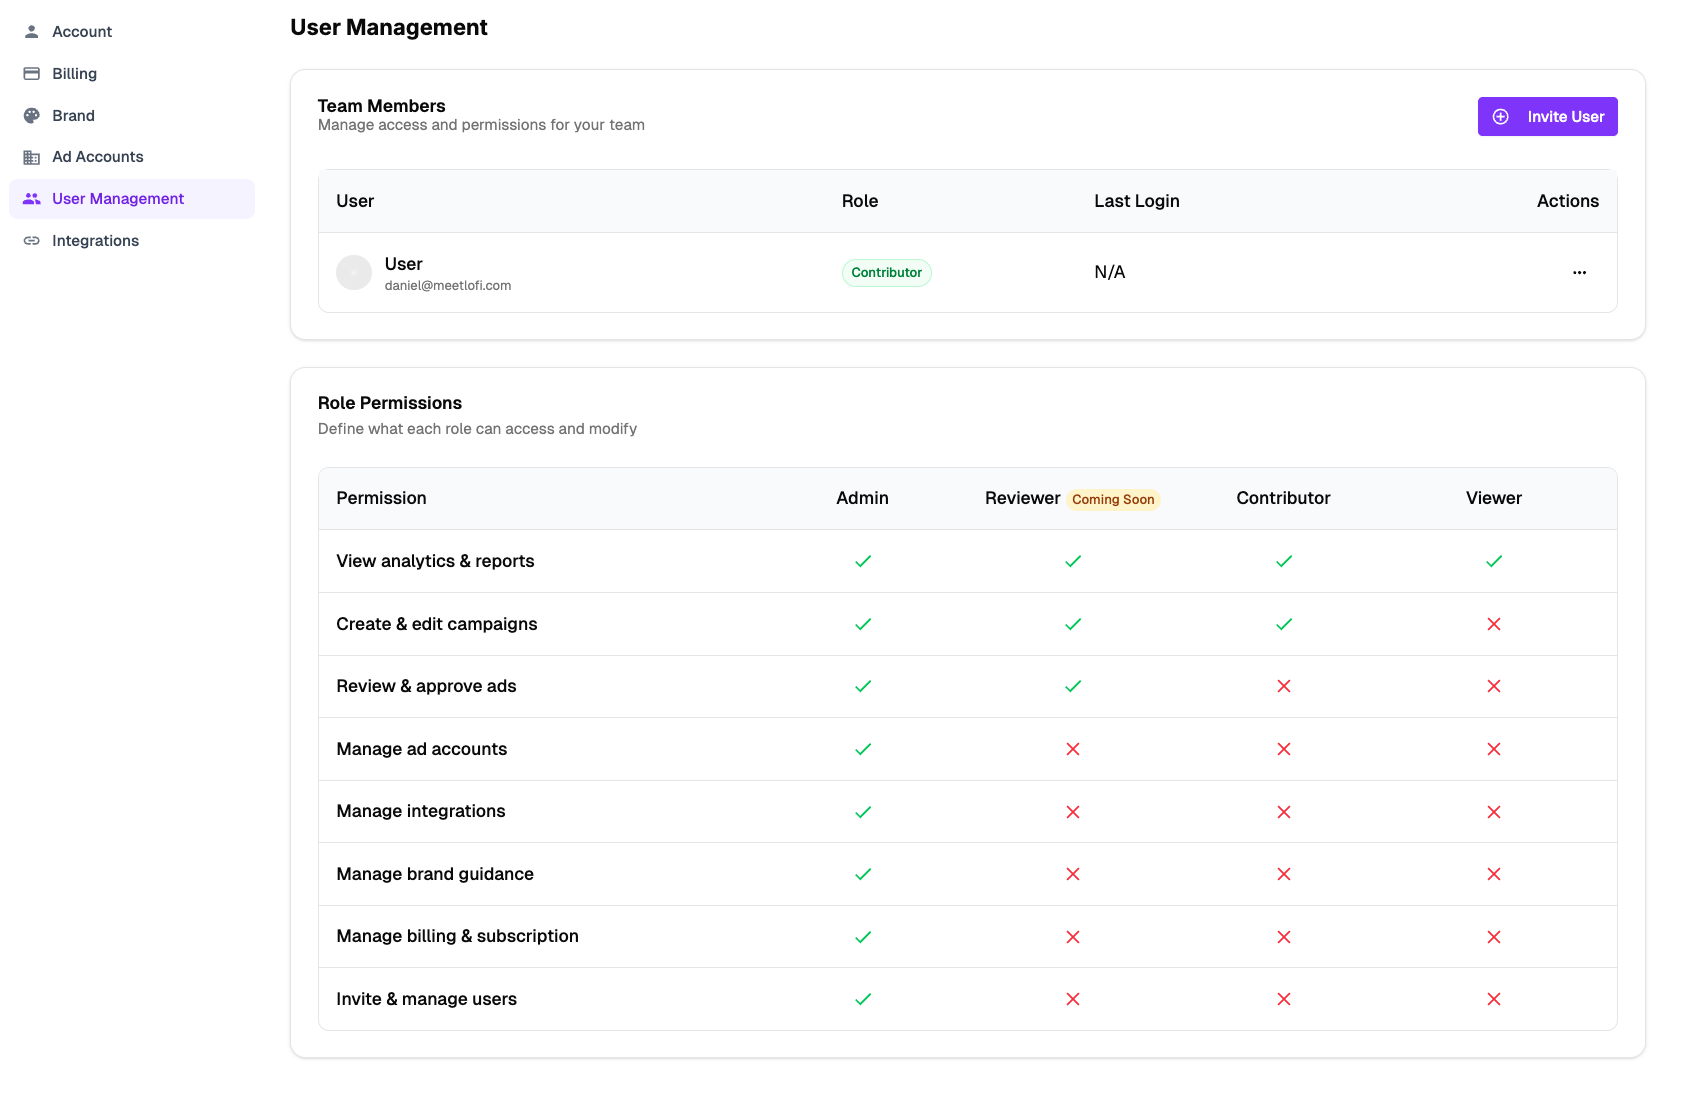Toggle the Admin checkmark for Manage integrations
Viewport: 1707px width, 1103px height.
862,812
